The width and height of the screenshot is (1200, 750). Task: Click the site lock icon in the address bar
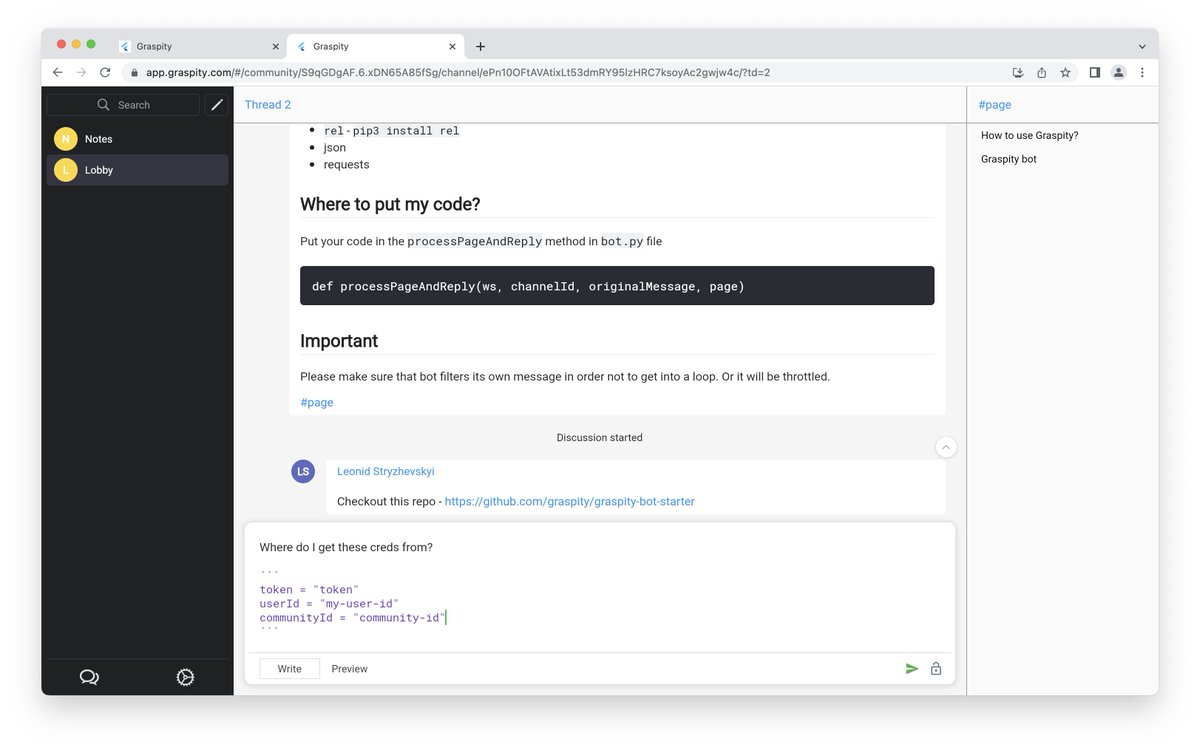pyautogui.click(x=134, y=72)
